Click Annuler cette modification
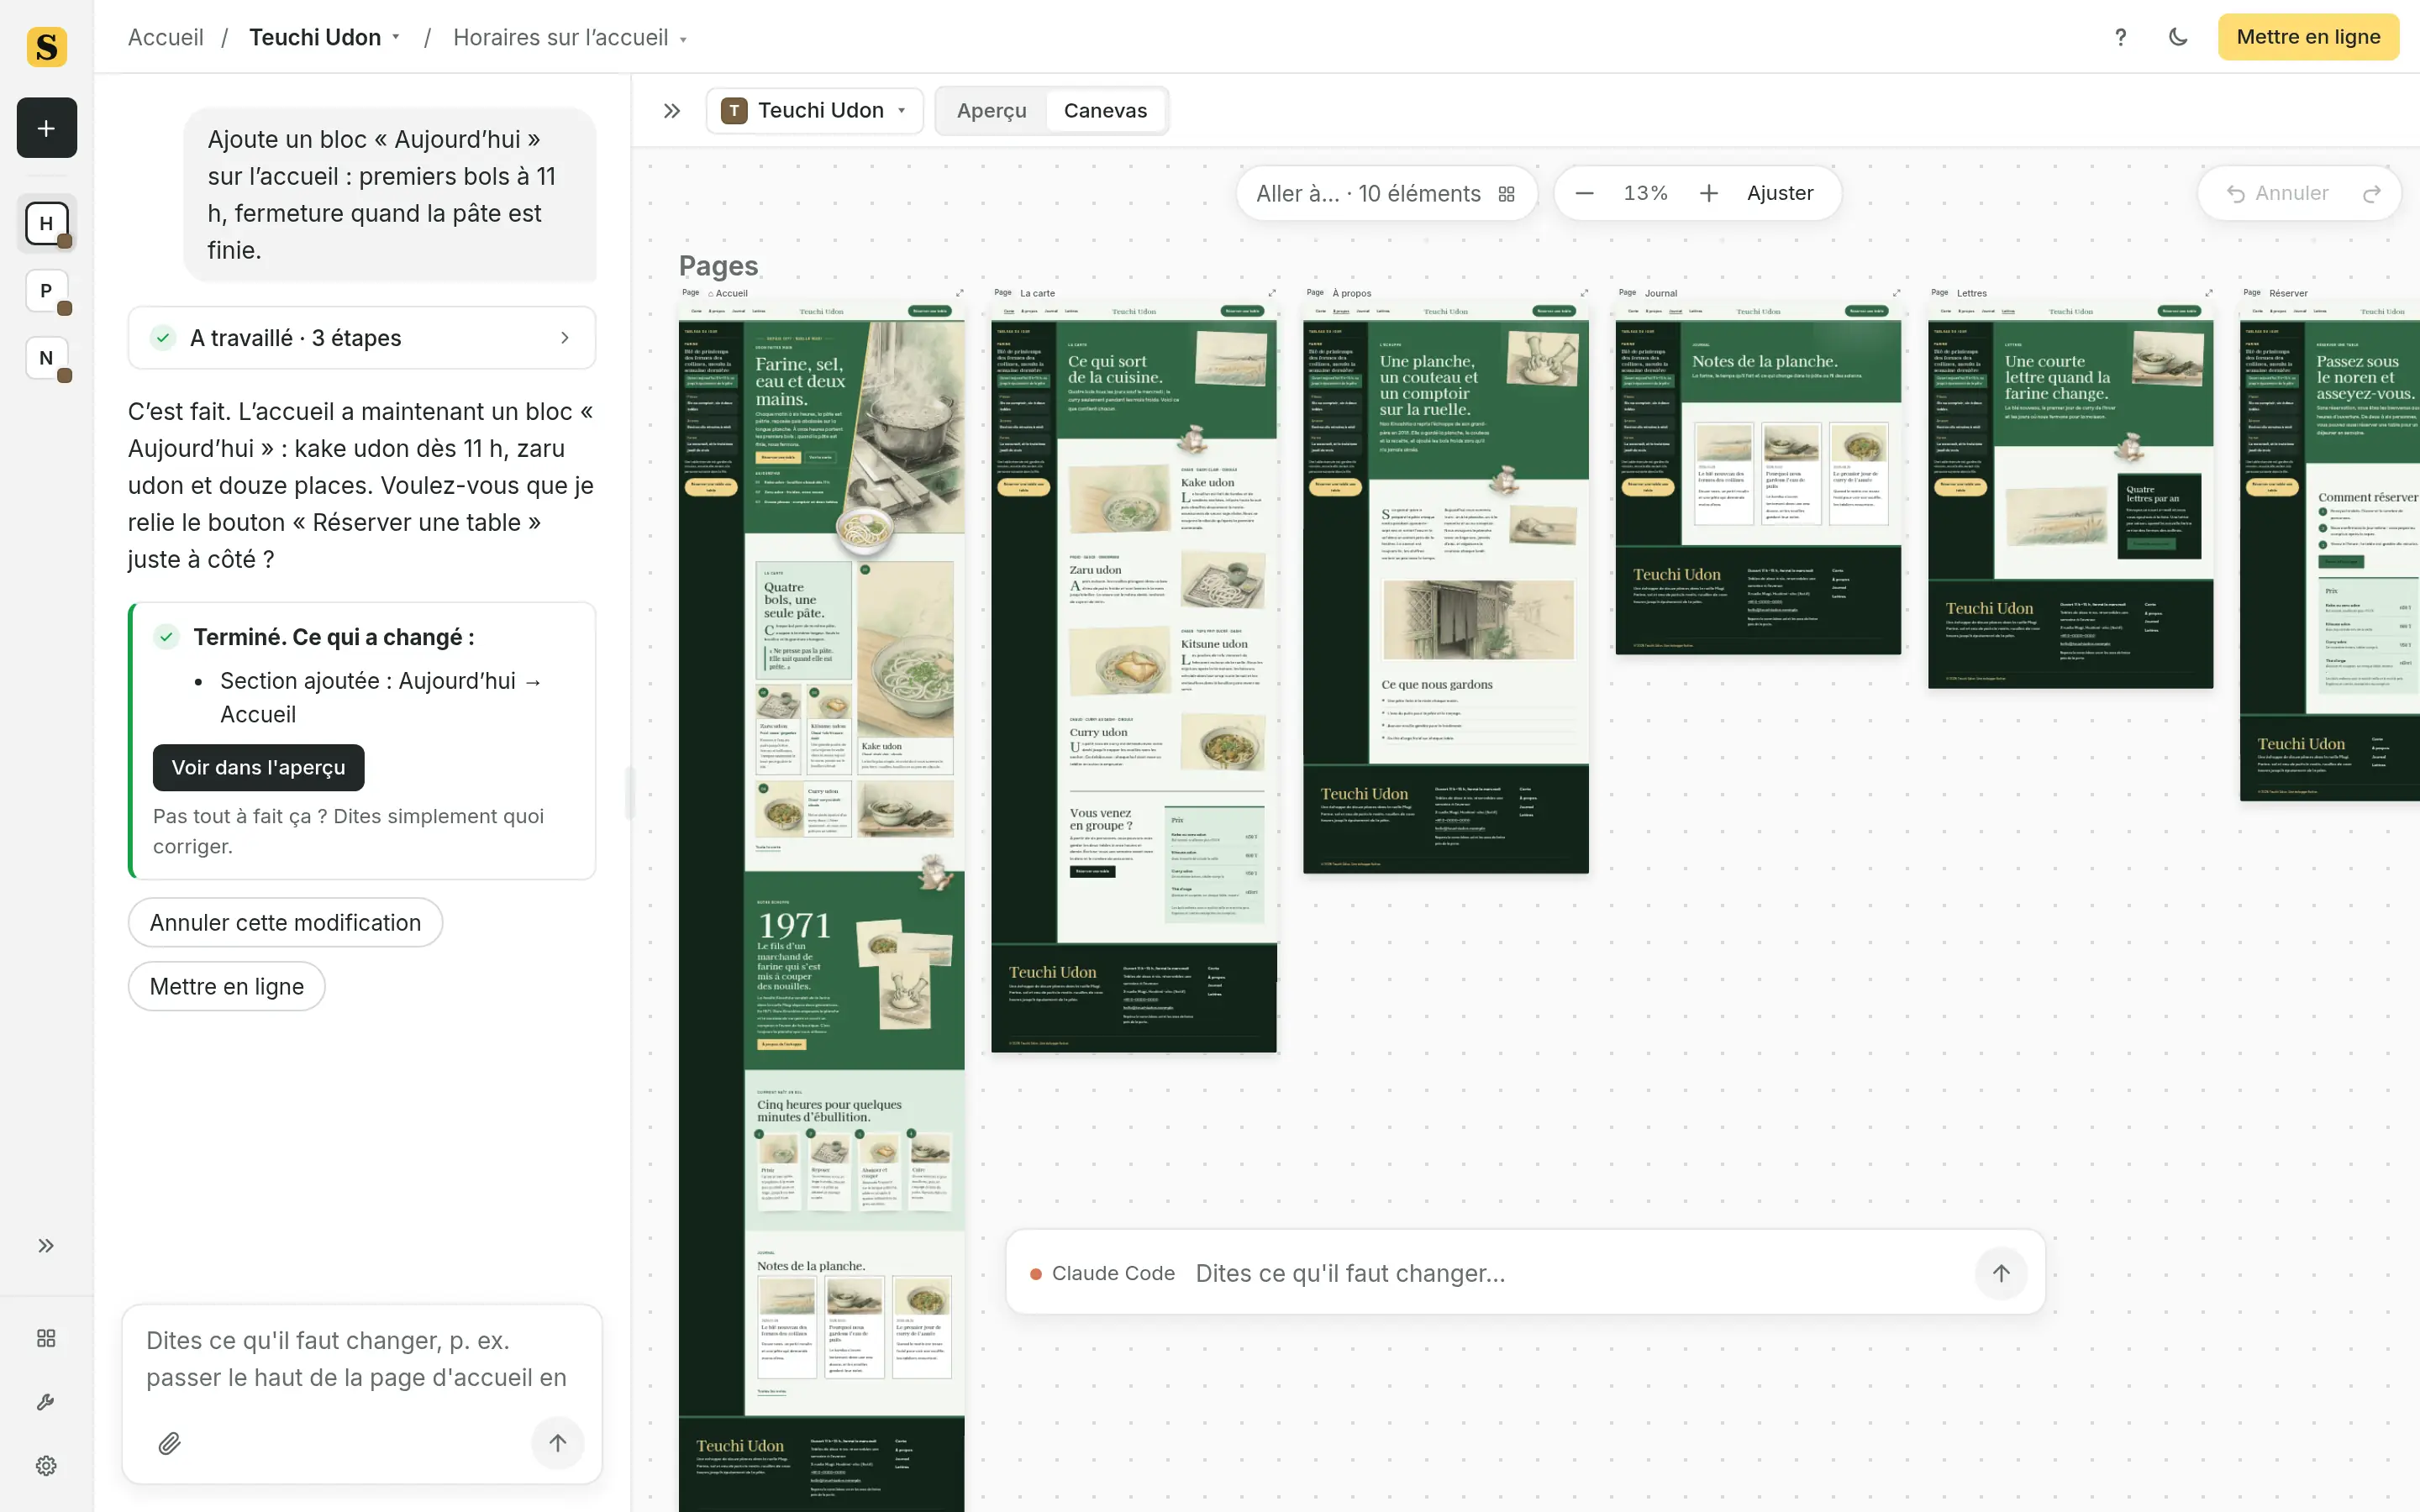 pos(285,922)
